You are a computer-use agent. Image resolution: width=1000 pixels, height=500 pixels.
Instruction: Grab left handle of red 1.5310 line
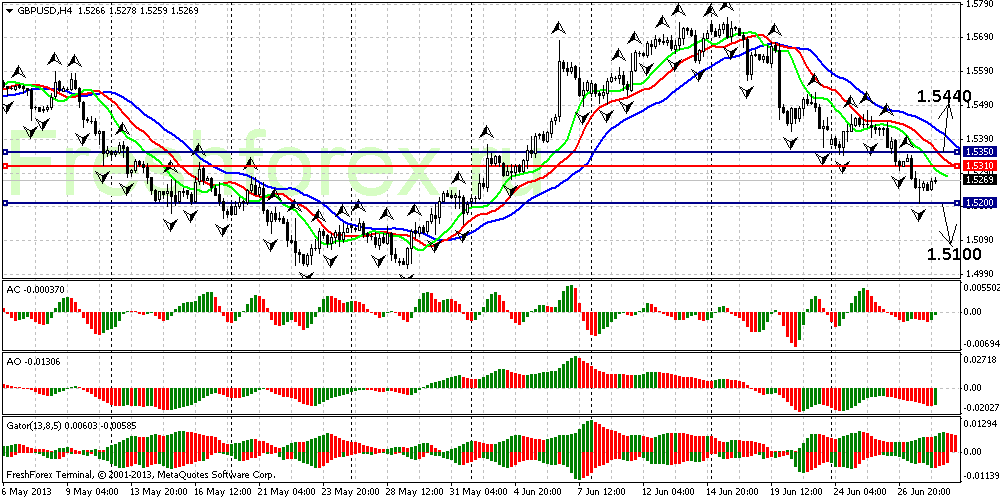pyautogui.click(x=5, y=166)
